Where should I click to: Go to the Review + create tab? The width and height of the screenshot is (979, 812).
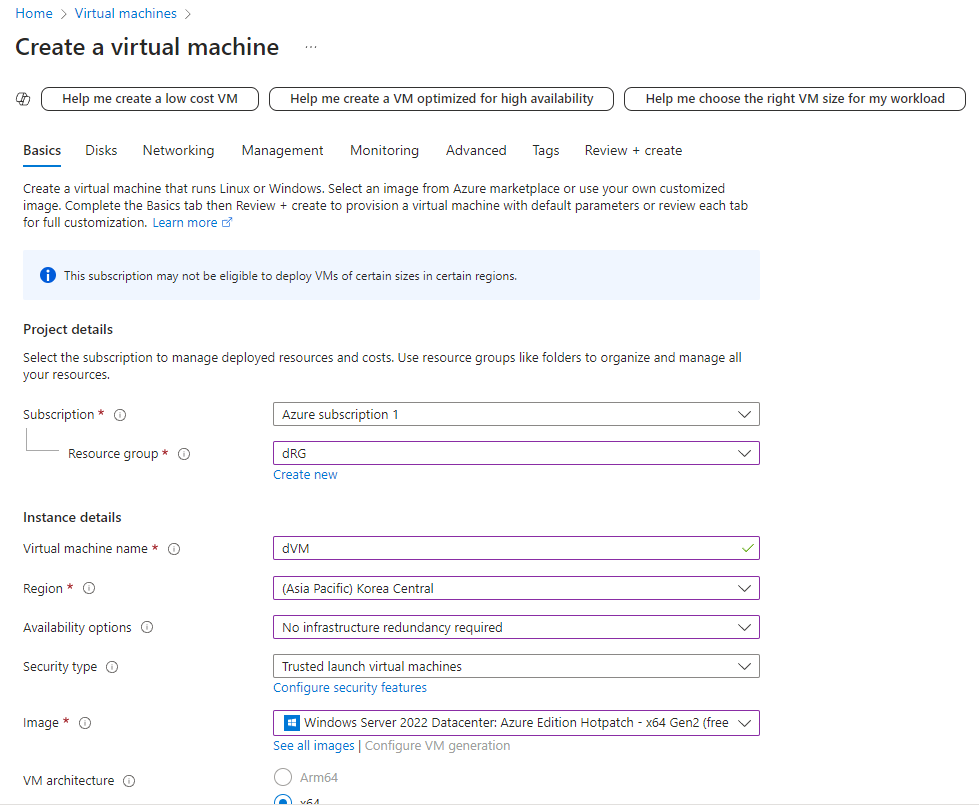[x=633, y=150]
